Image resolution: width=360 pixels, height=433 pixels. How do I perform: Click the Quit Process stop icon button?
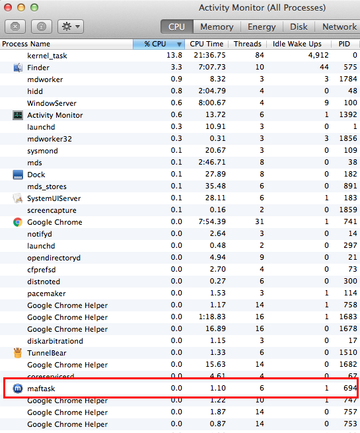point(15,26)
